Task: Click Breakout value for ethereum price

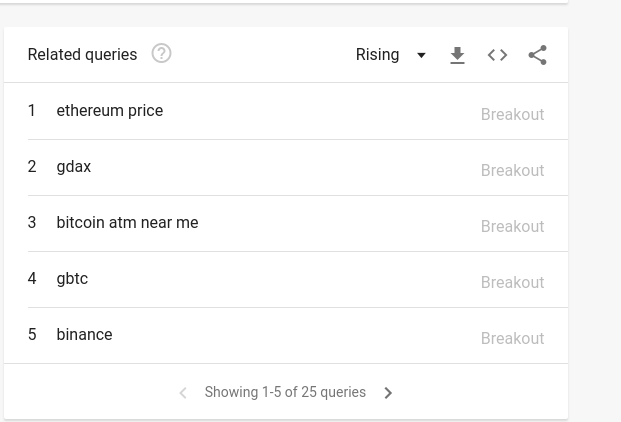Action: tap(512, 114)
